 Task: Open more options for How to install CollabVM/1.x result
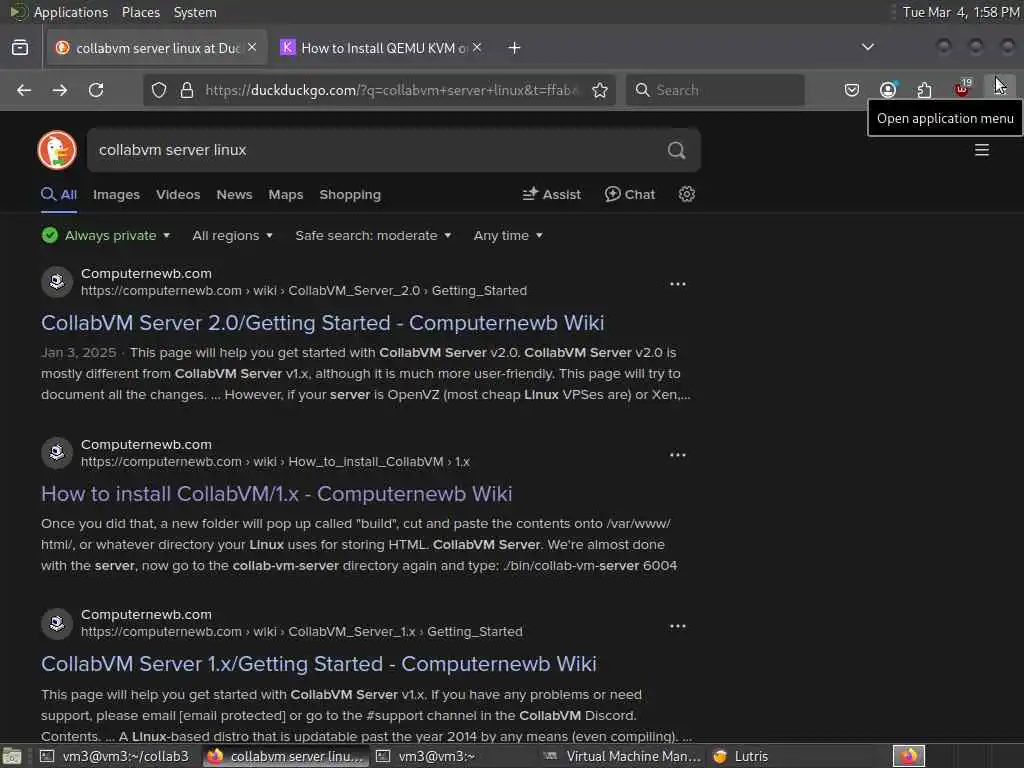click(678, 455)
